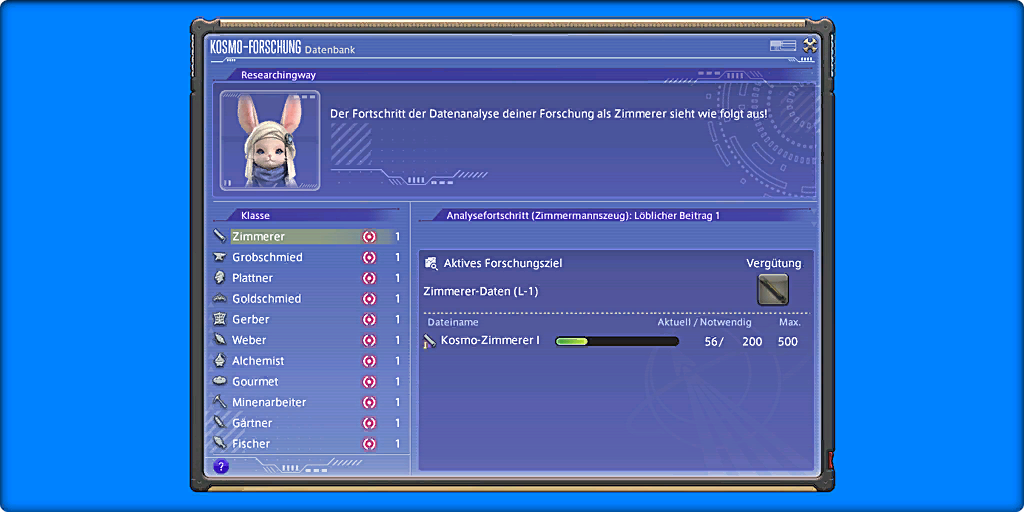Click the red stage badge next to Weber
This screenshot has height=512, width=1024.
pos(369,340)
